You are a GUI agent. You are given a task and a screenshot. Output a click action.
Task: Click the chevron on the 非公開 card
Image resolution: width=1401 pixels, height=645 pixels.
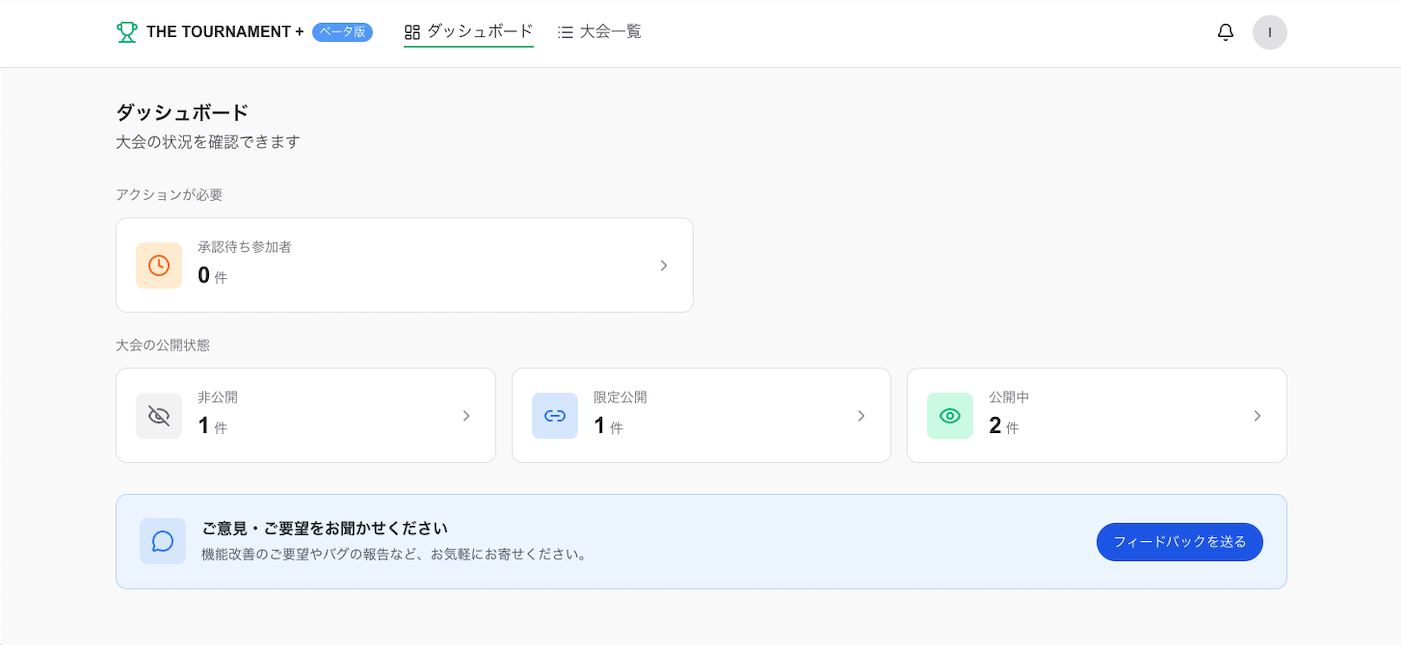click(466, 416)
